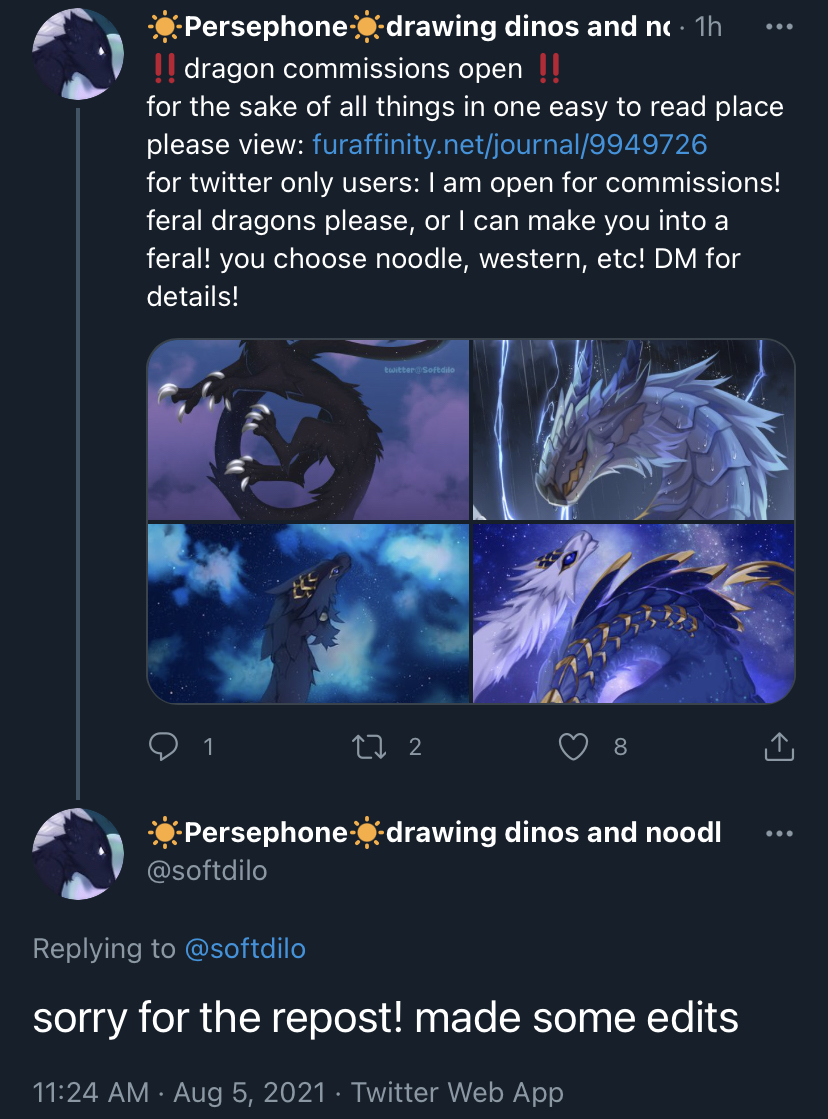
Task: Open more options on the reply tweet
Action: 779,834
